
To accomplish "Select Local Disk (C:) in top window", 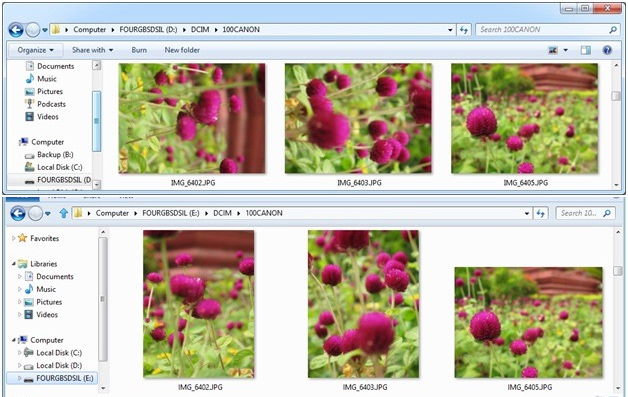I will point(54,167).
